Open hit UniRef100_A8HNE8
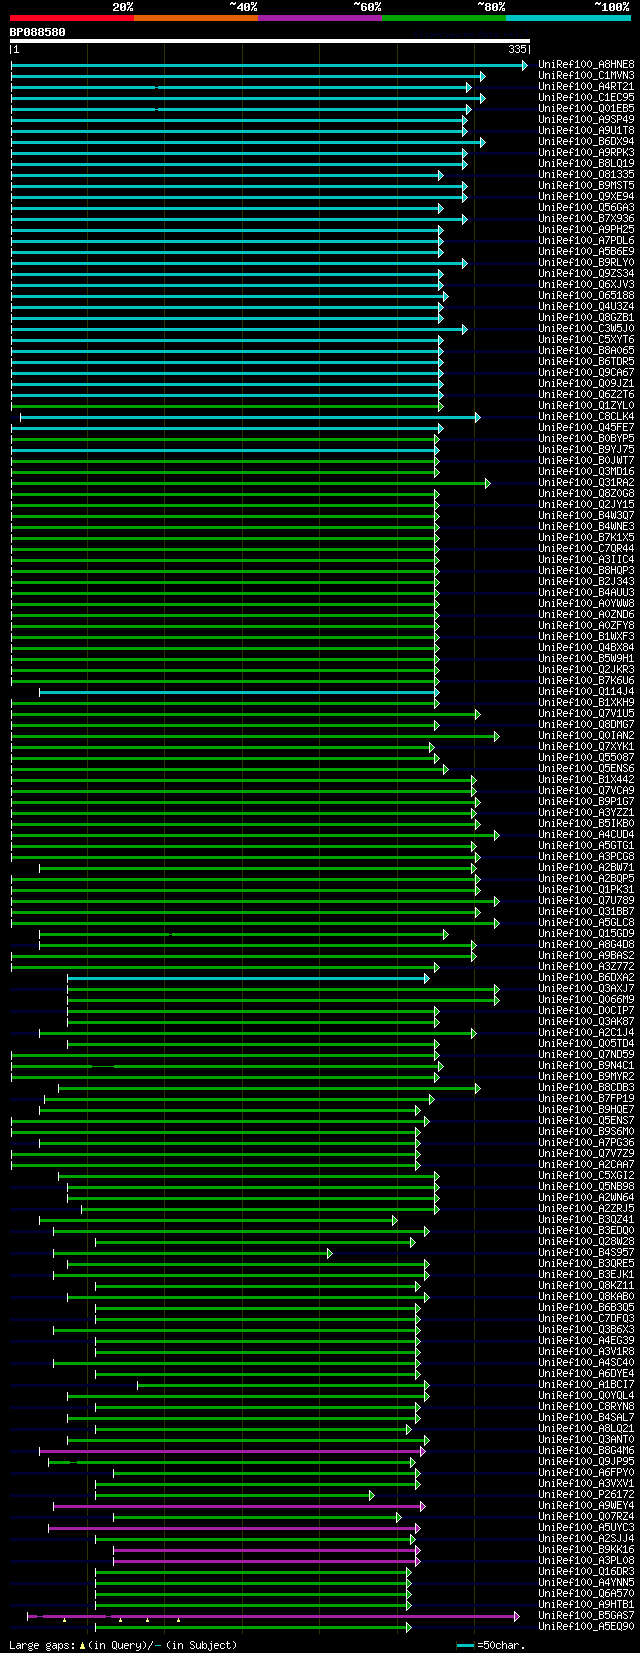This screenshot has height=1653, width=640. tap(586, 64)
